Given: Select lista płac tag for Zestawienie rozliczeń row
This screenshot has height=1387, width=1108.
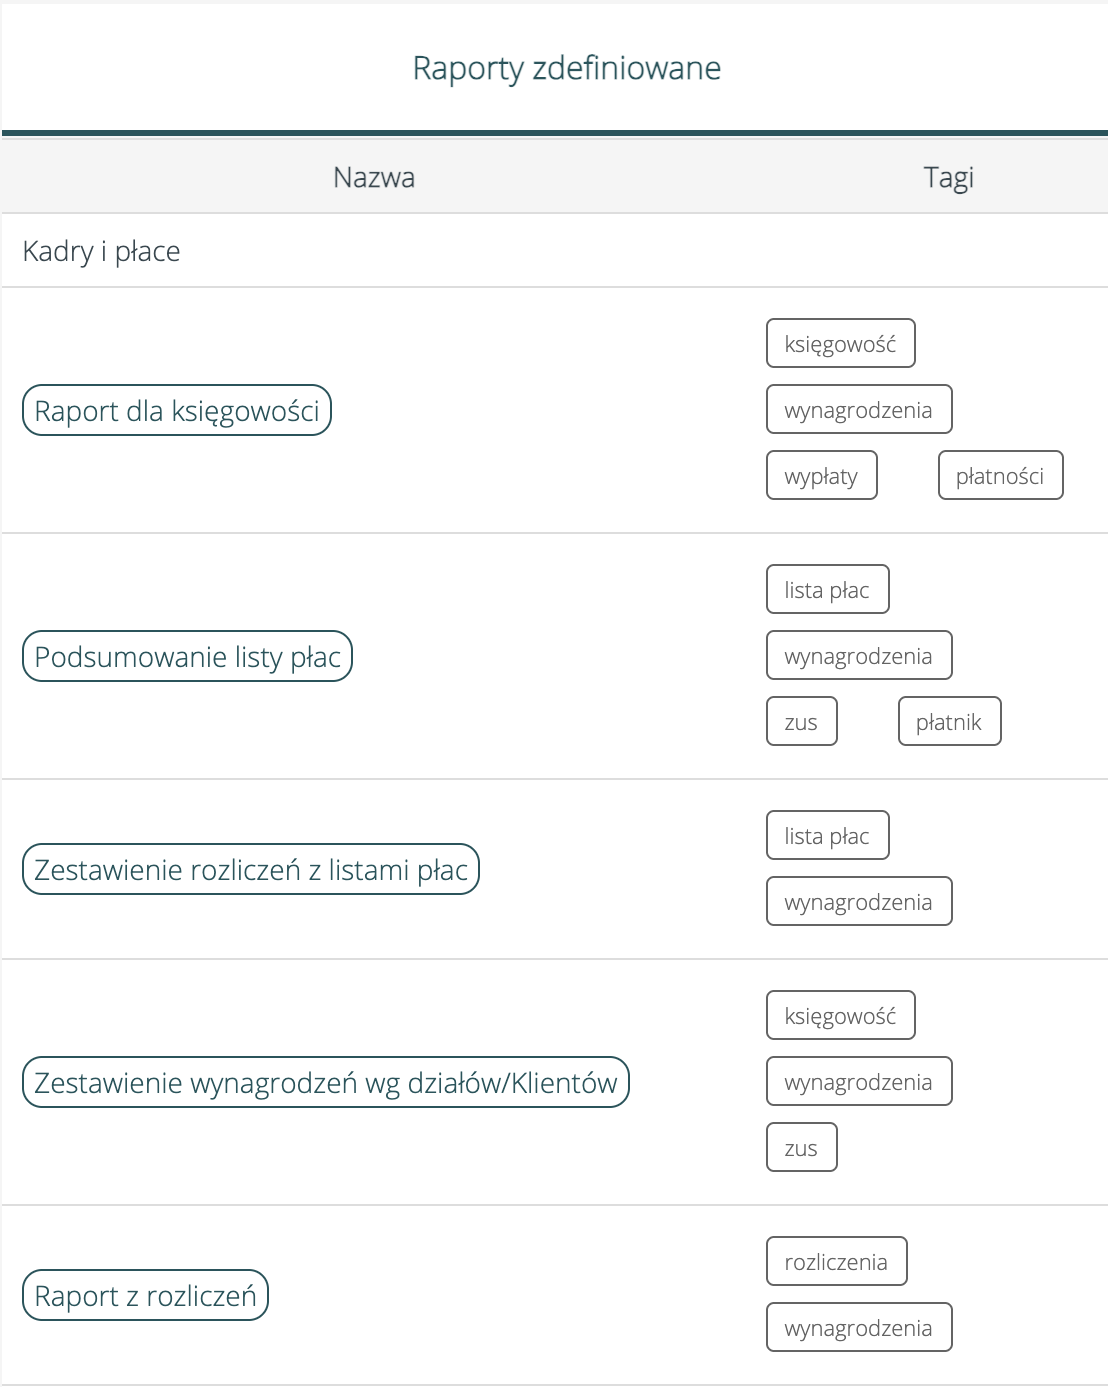Looking at the screenshot, I should pyautogui.click(x=827, y=836).
